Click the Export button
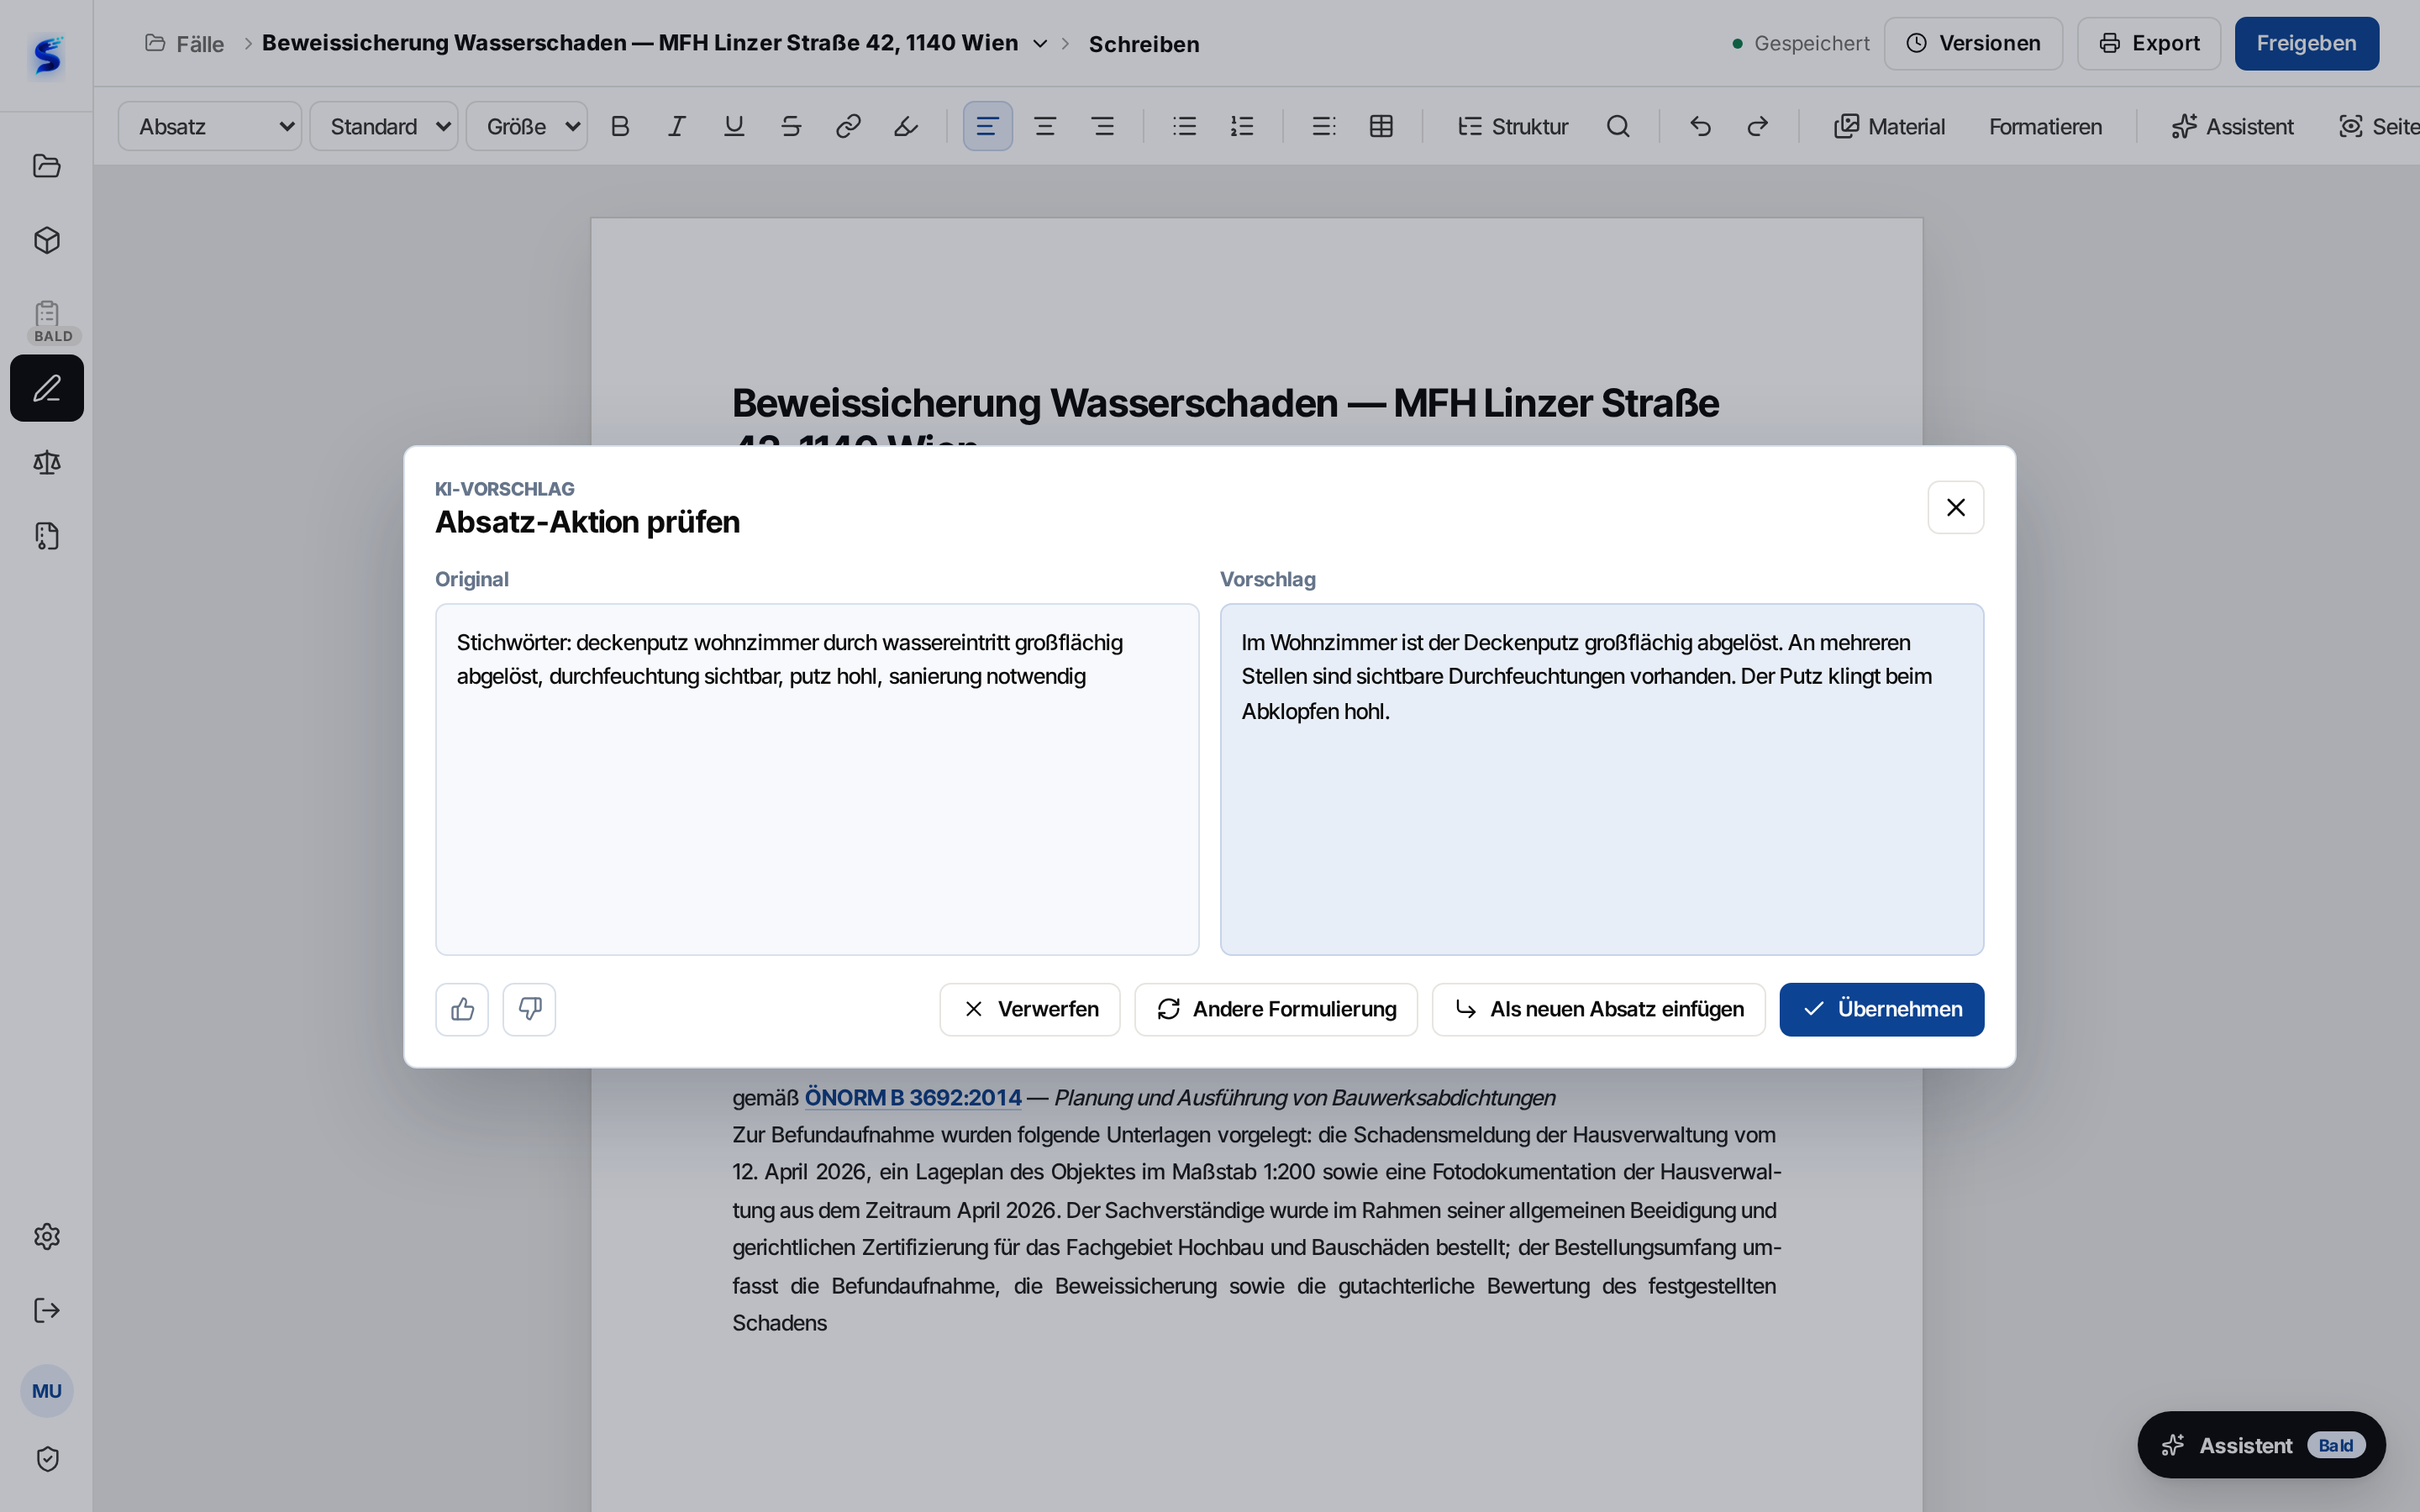This screenshot has width=2420, height=1512. 2149,43
